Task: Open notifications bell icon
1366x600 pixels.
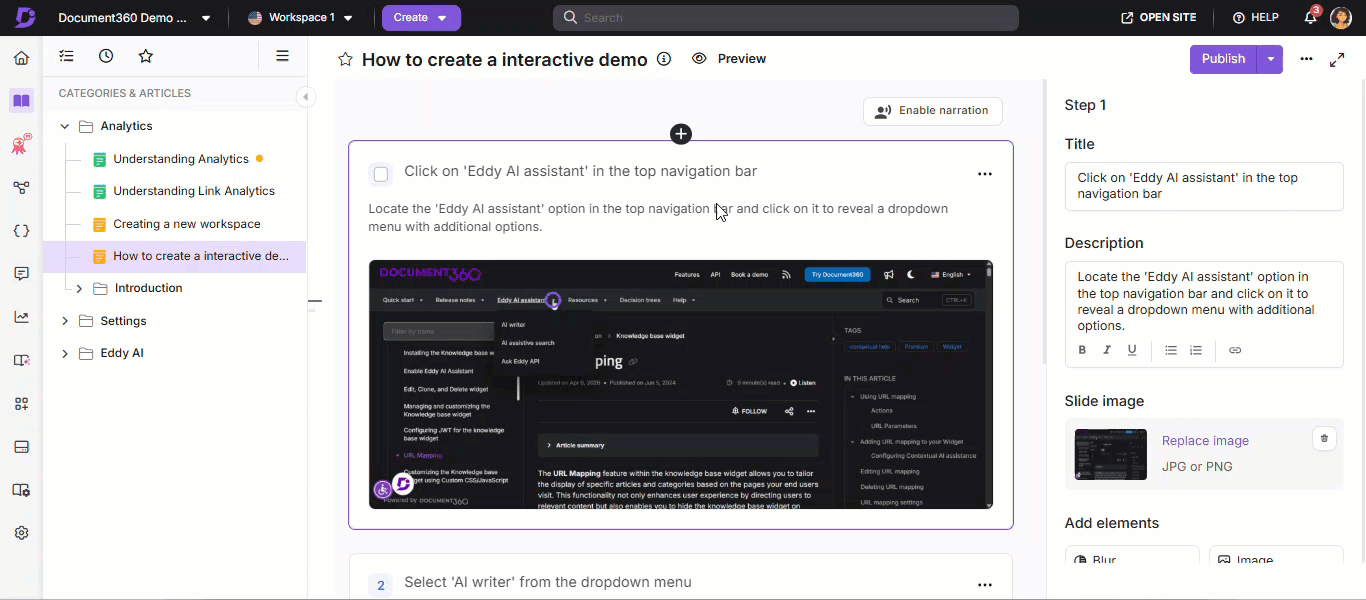Action: [x=1310, y=18]
